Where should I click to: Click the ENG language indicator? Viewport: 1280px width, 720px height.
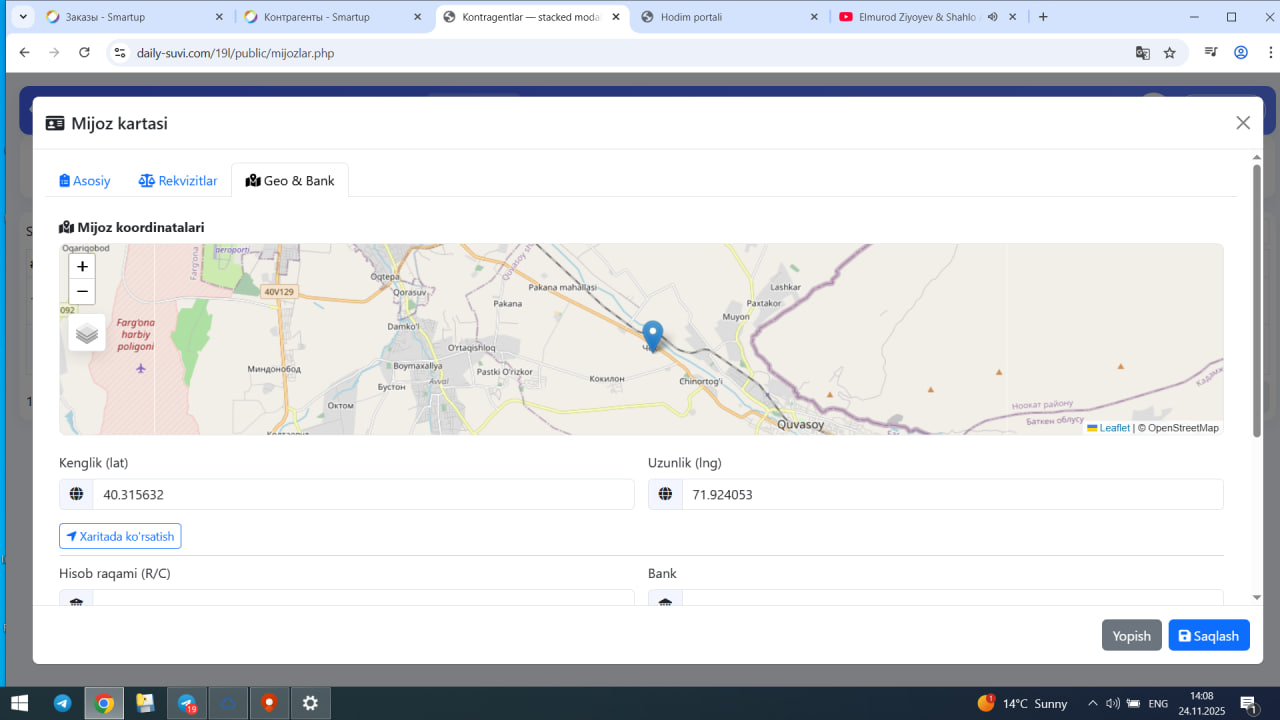pyautogui.click(x=1158, y=704)
